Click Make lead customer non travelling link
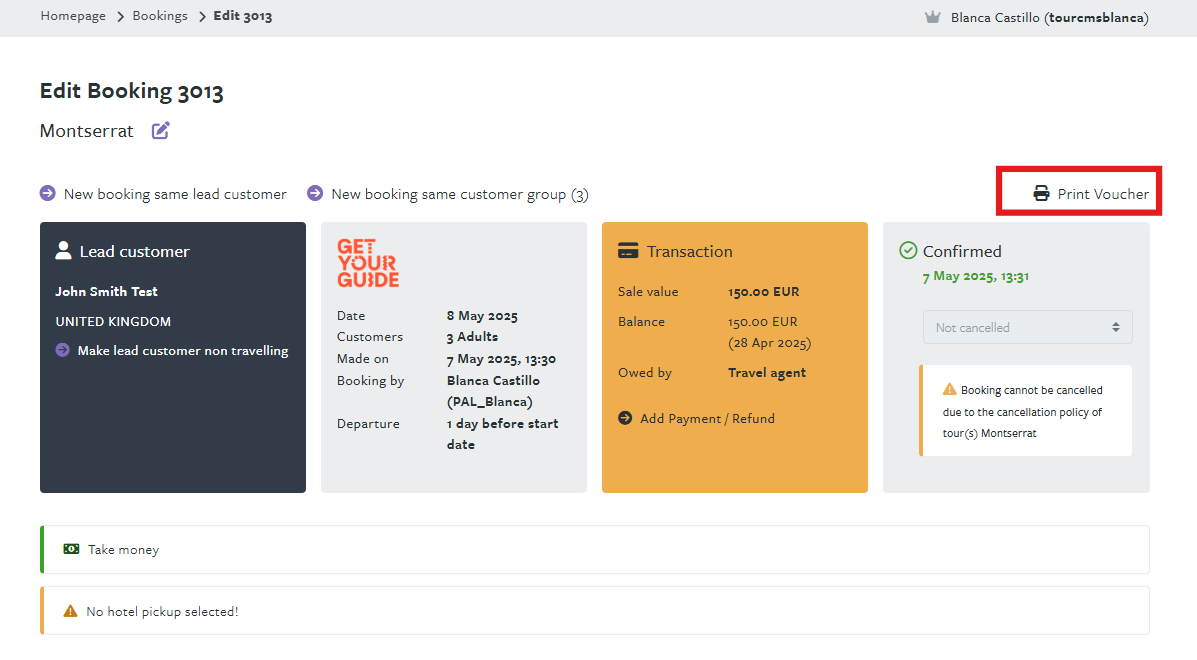Viewport: 1197px width, 660px height. [x=182, y=350]
